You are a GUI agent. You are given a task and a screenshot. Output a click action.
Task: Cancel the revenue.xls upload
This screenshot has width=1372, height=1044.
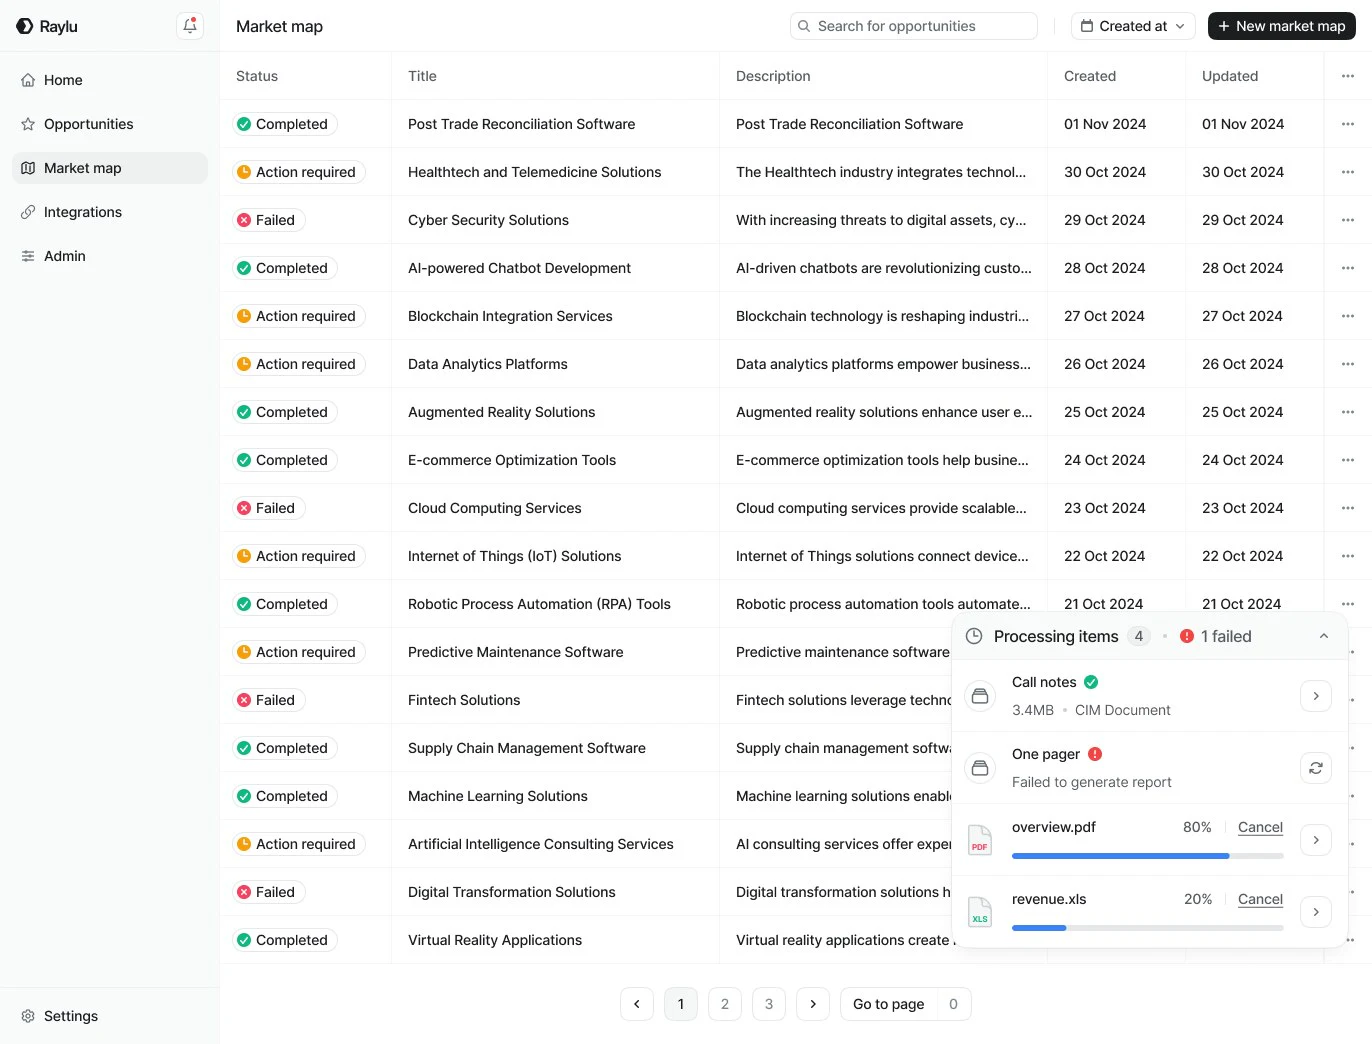[1260, 899]
